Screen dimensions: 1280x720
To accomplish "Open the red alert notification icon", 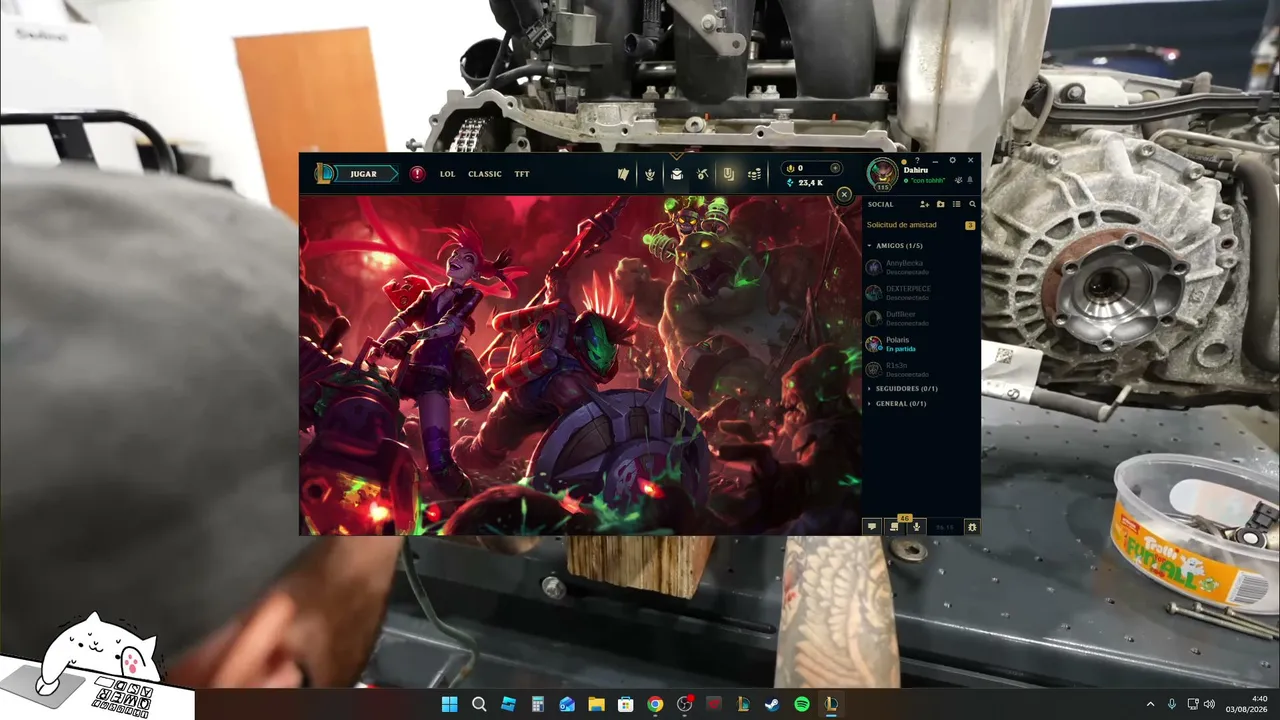I will click(417, 174).
